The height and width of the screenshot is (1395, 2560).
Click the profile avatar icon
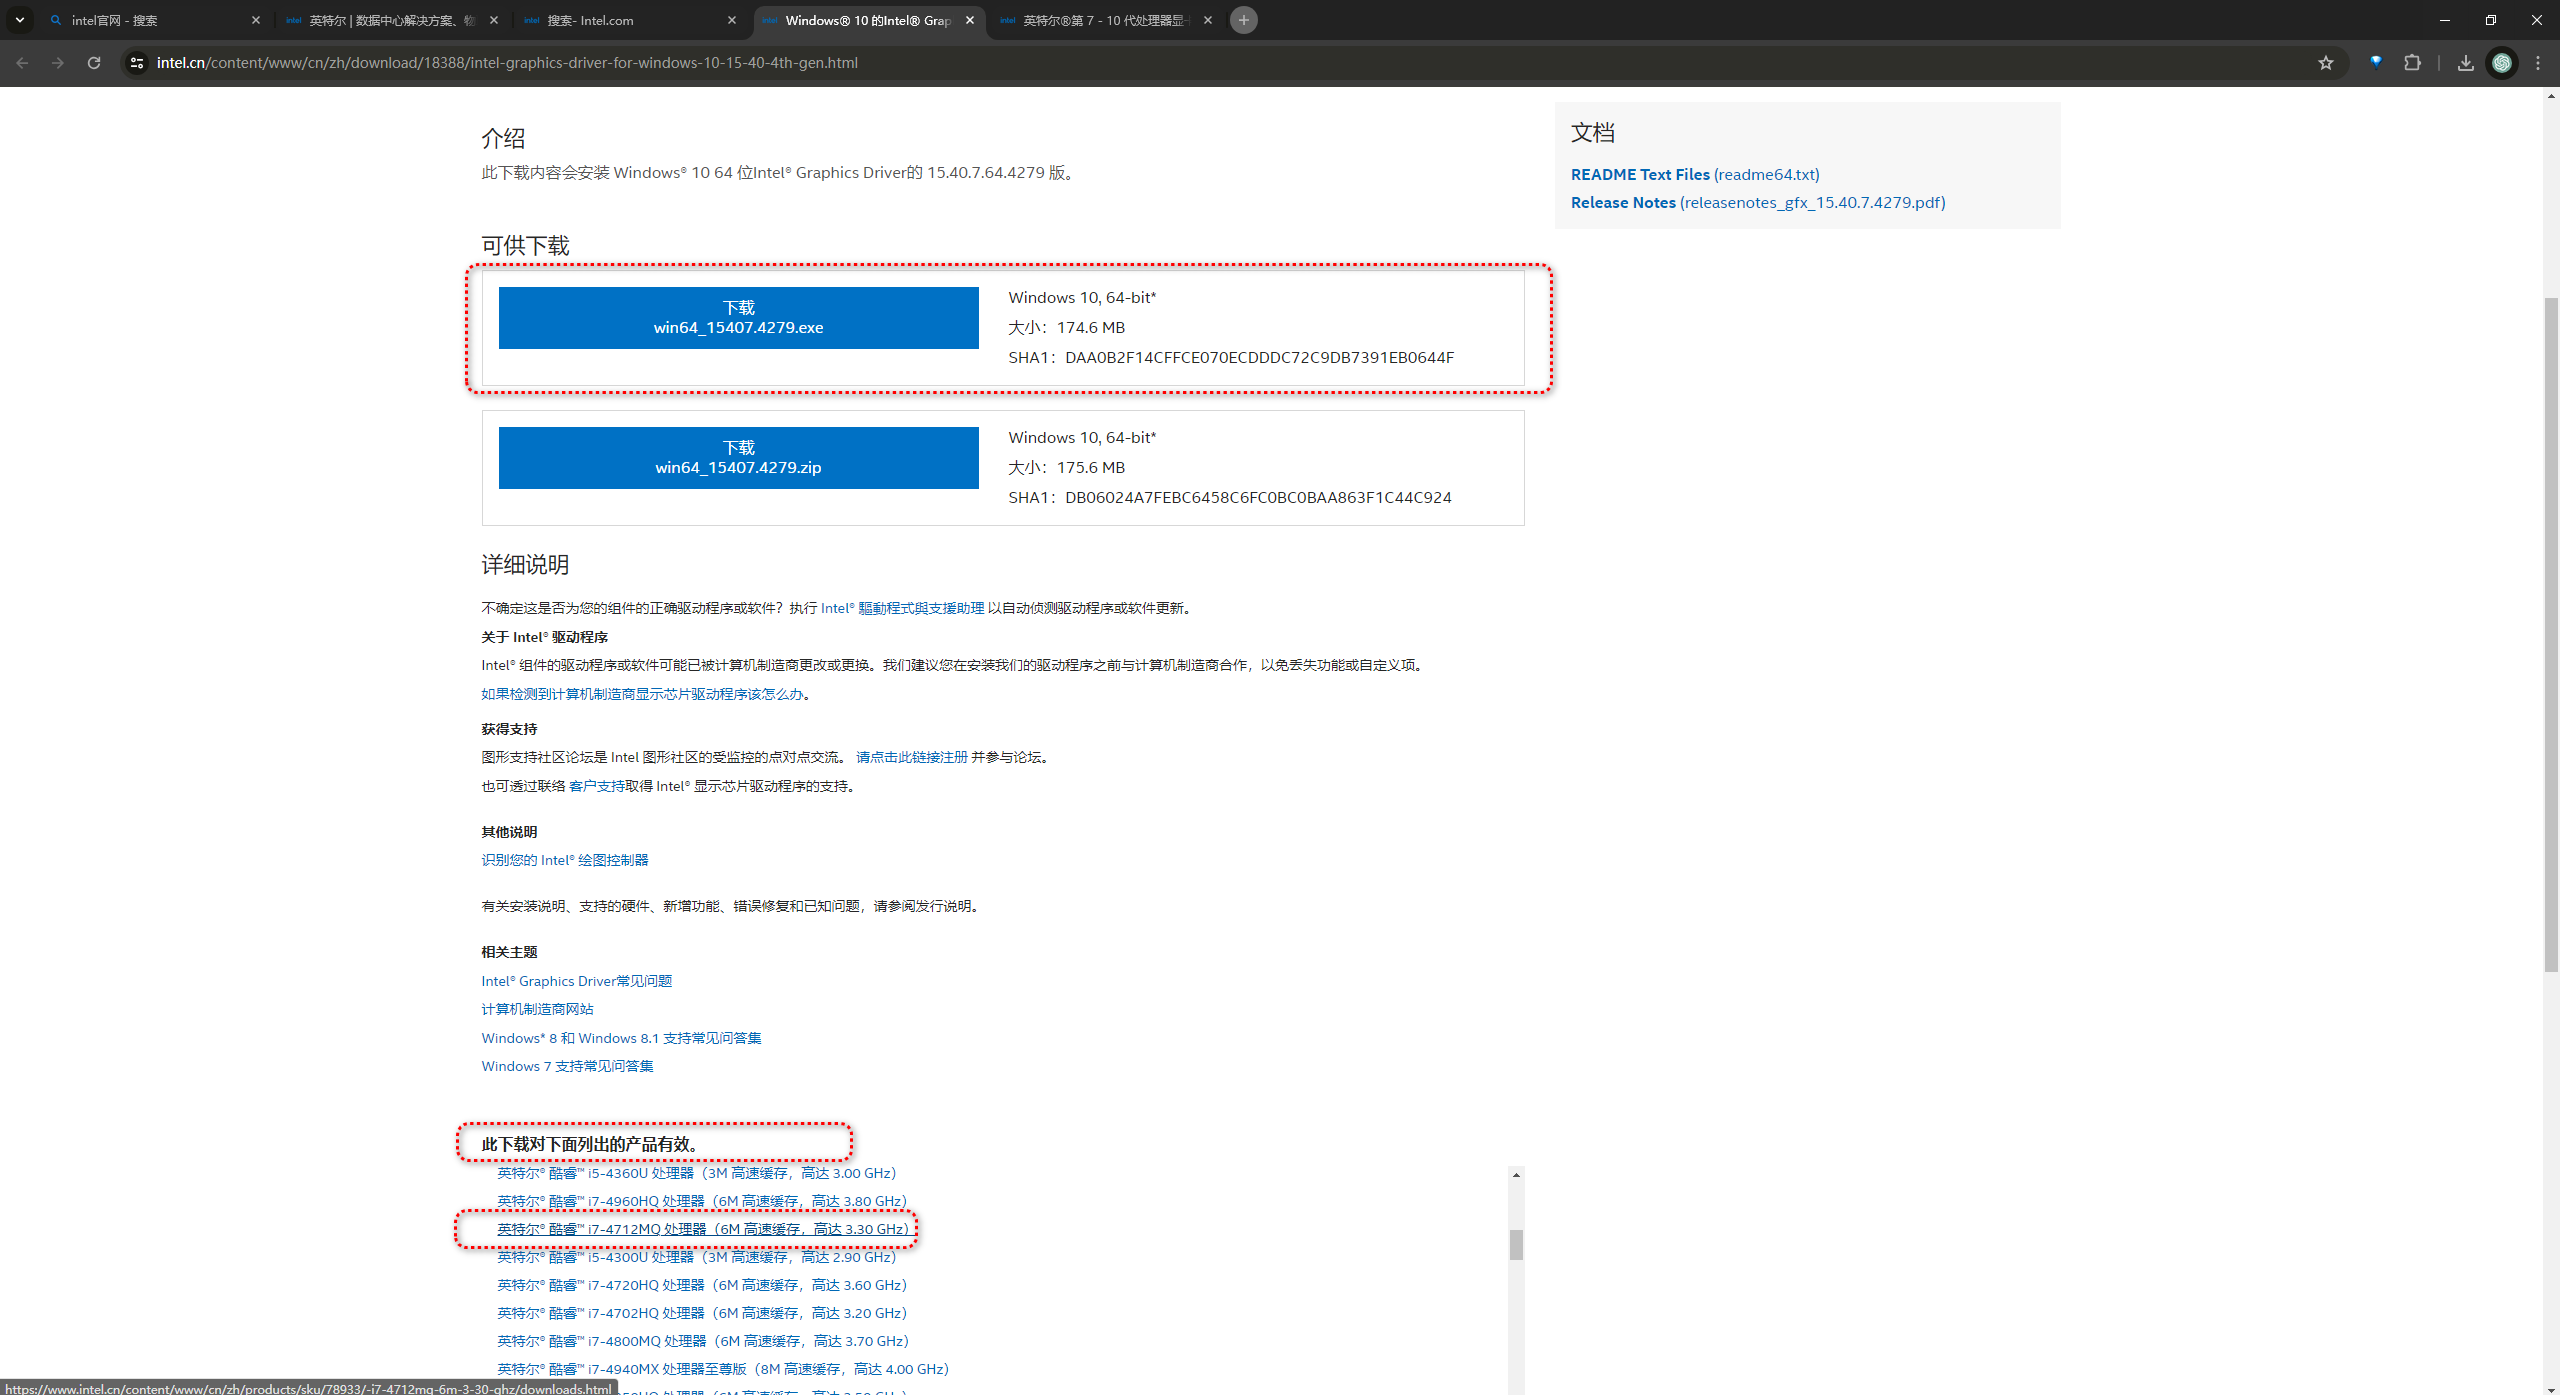click(x=2502, y=63)
